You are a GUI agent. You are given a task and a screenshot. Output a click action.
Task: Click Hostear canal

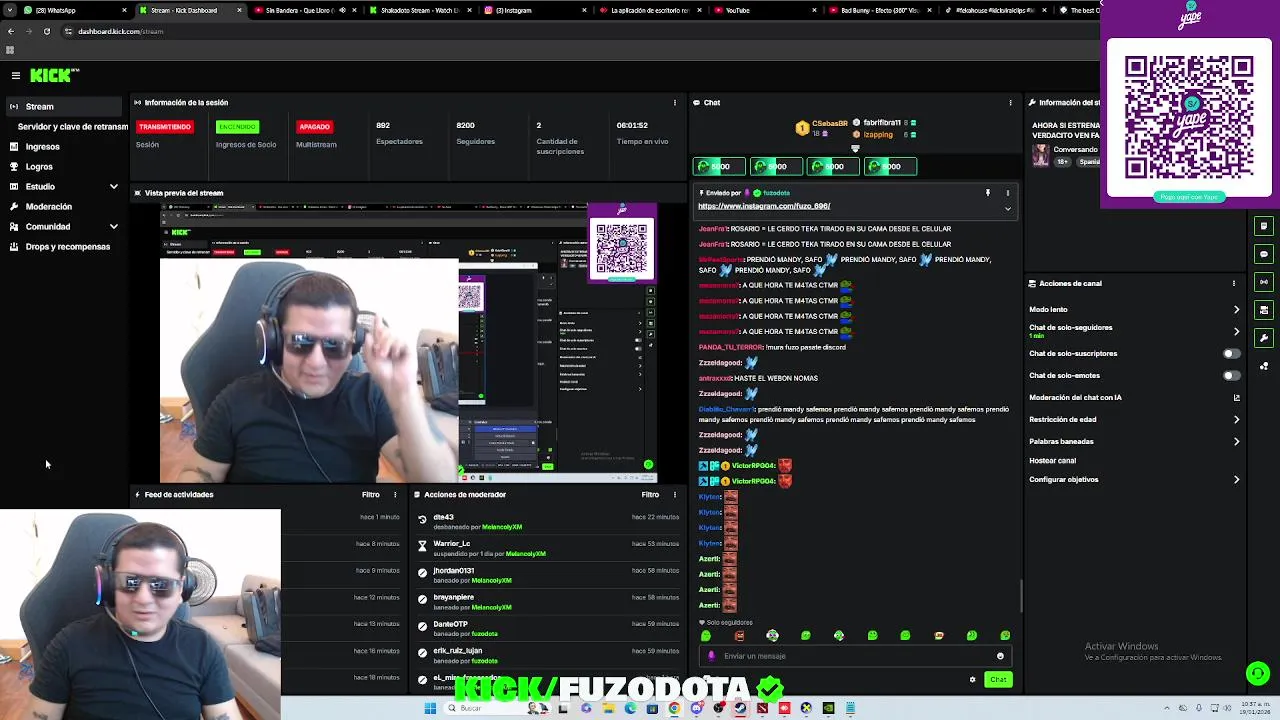point(1052,461)
